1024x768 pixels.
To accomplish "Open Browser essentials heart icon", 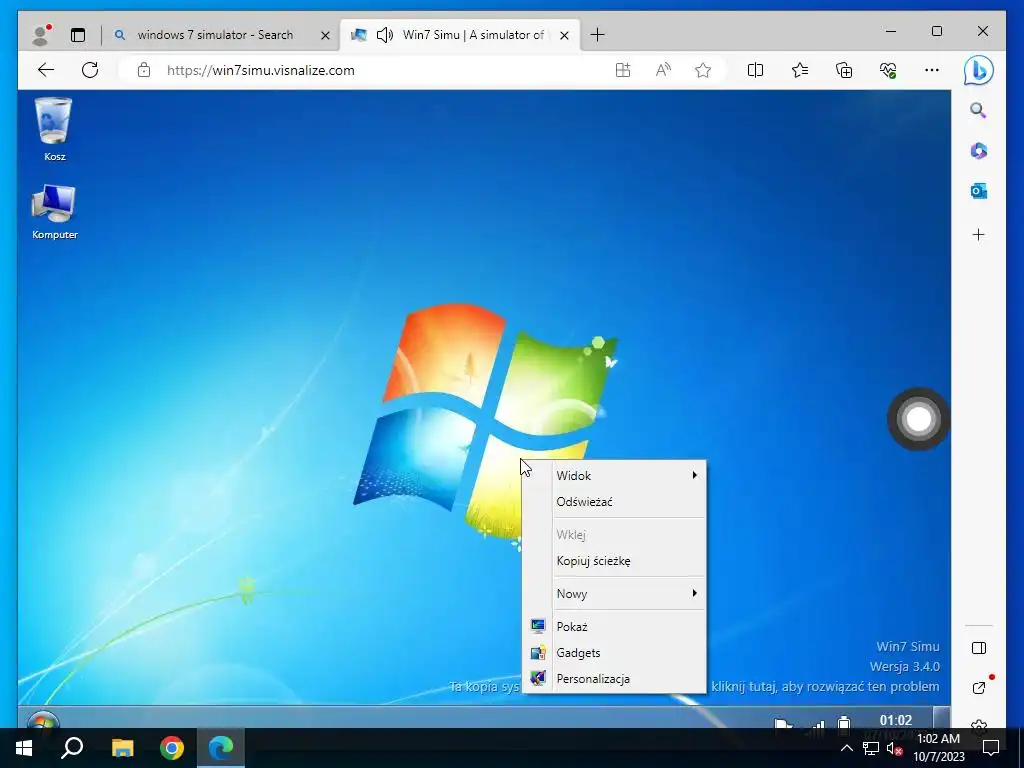I will [x=888, y=70].
